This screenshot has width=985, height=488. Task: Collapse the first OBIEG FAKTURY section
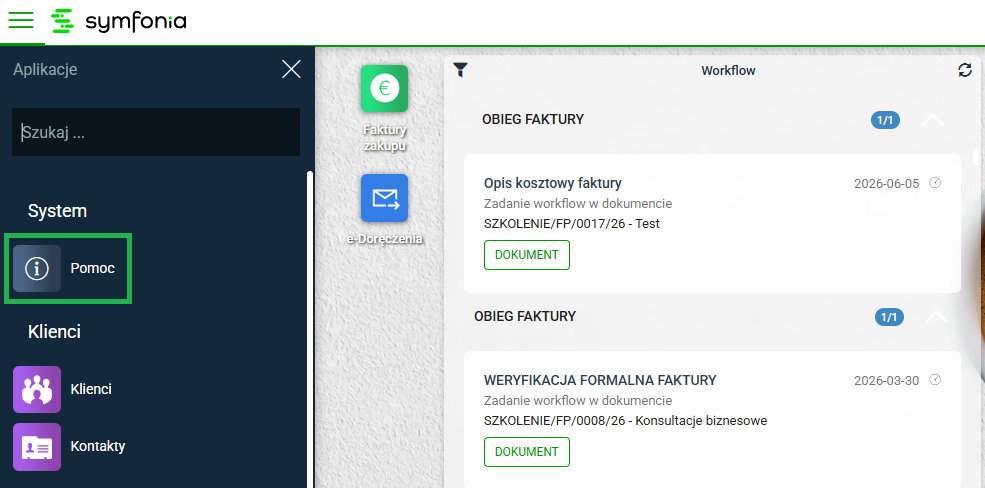[932, 119]
